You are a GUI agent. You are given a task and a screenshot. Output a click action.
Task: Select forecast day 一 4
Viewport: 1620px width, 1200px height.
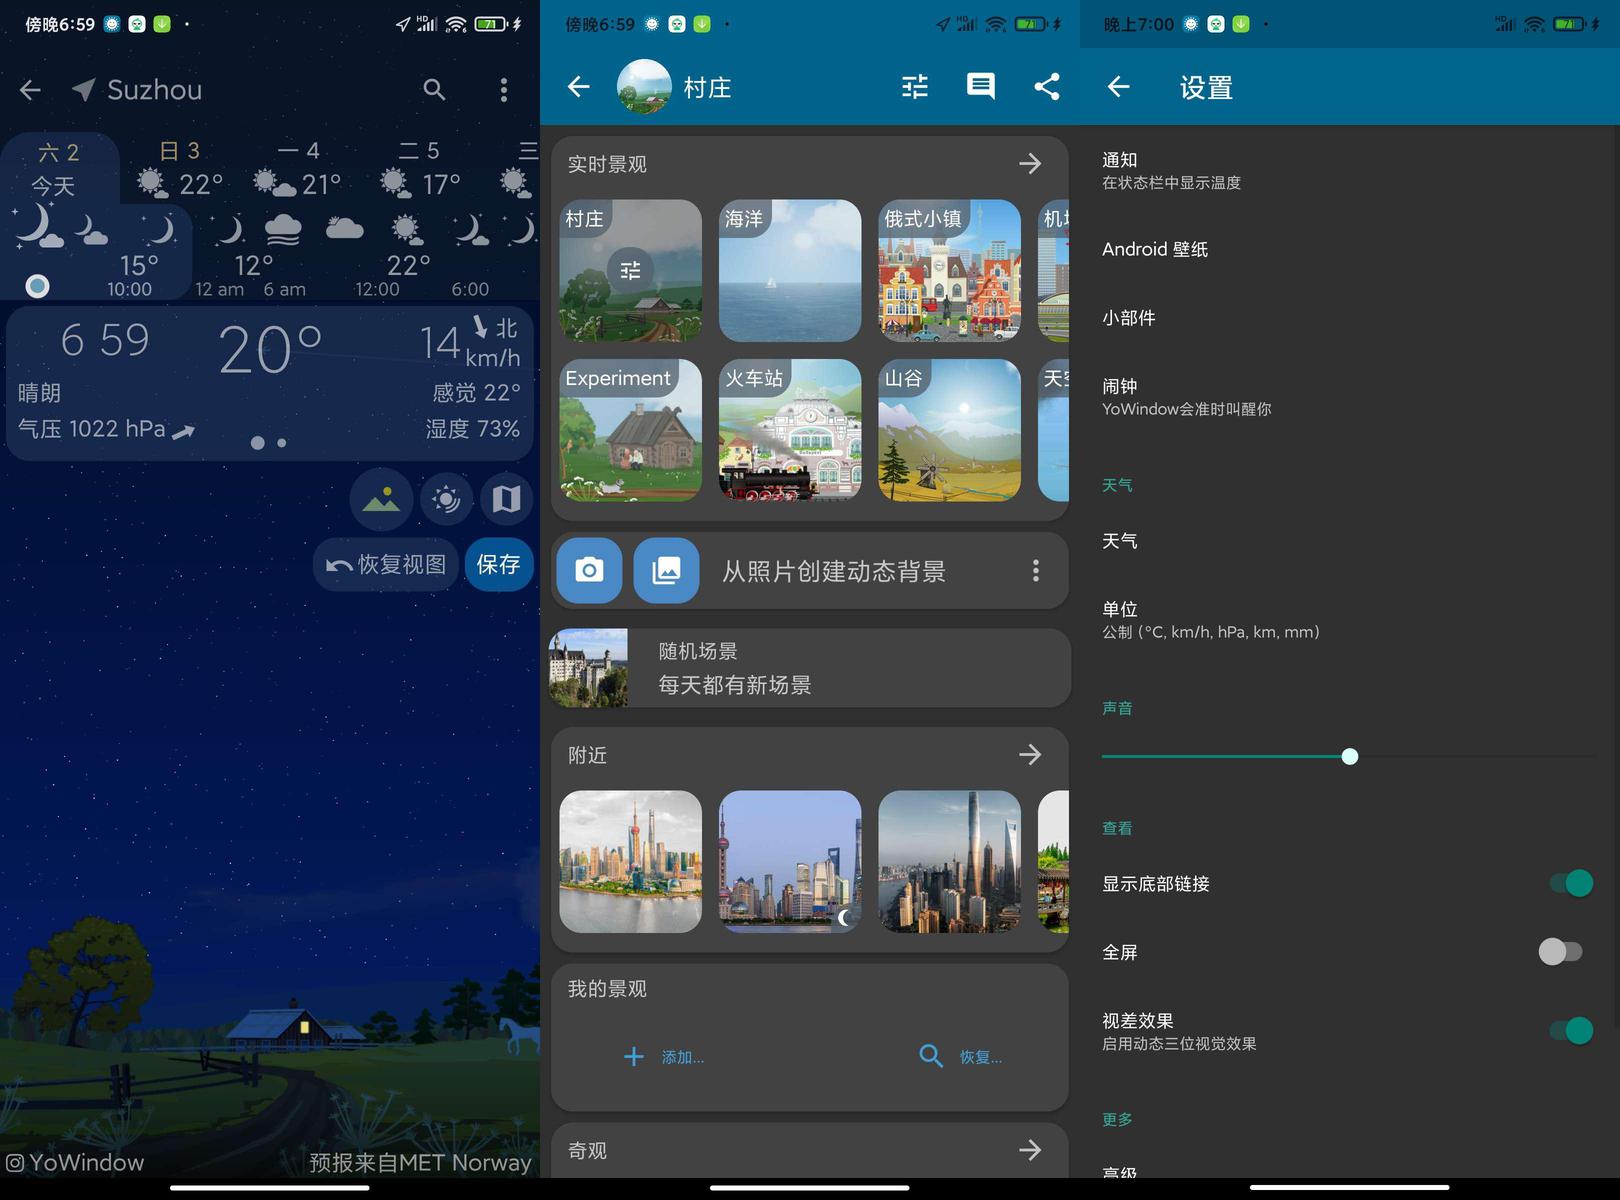(298, 168)
